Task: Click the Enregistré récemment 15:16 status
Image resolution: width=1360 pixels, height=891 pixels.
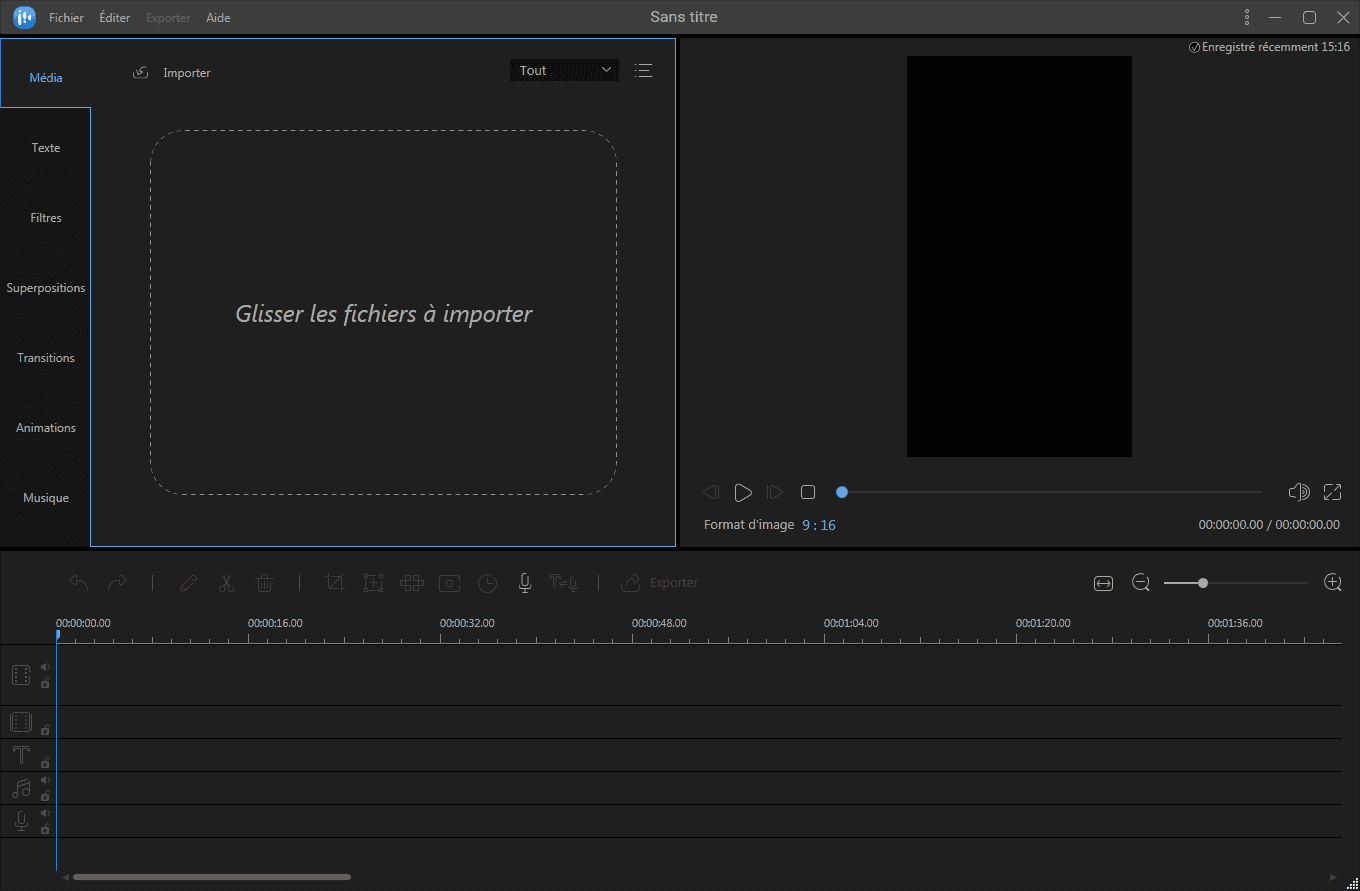Action: 1269,47
